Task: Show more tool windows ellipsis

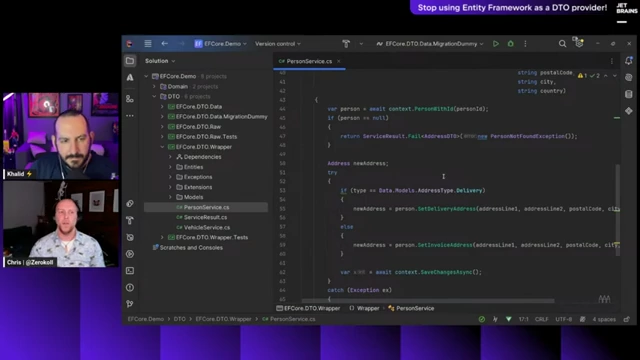Action: (130, 116)
